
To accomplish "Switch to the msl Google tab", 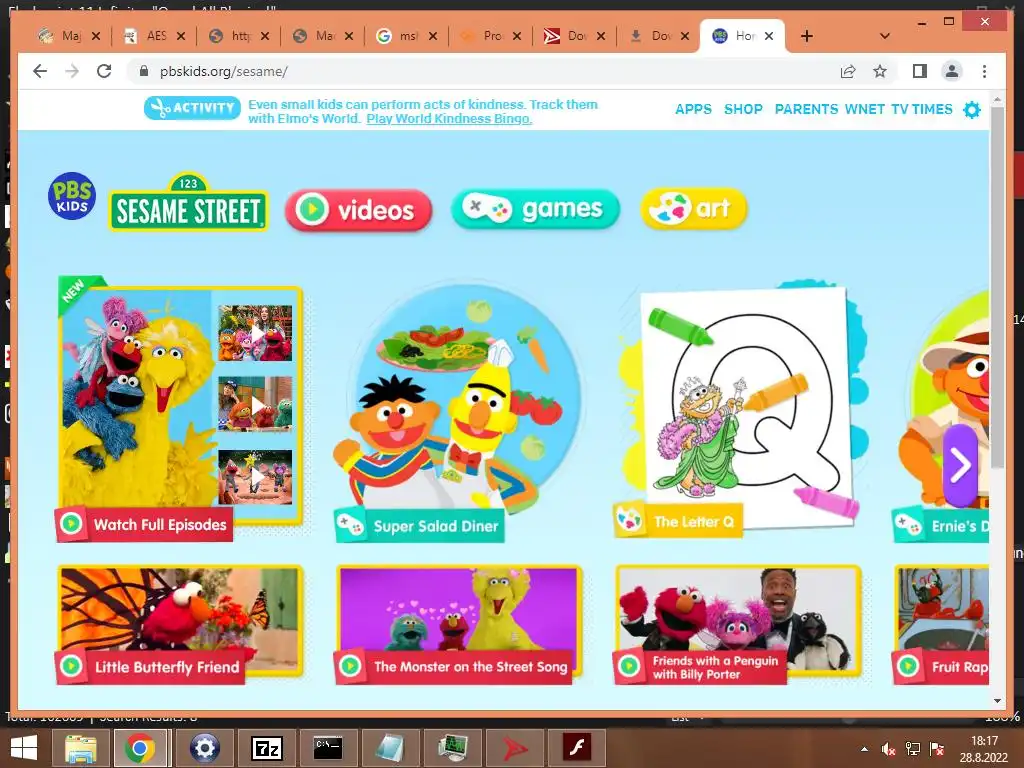I will click(x=406, y=36).
